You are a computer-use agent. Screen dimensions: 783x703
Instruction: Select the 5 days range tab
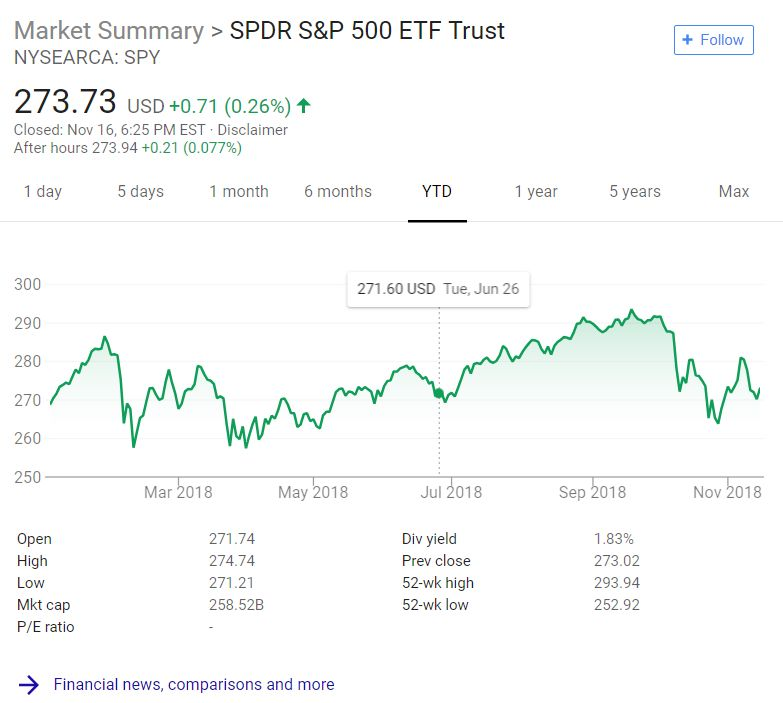point(141,192)
